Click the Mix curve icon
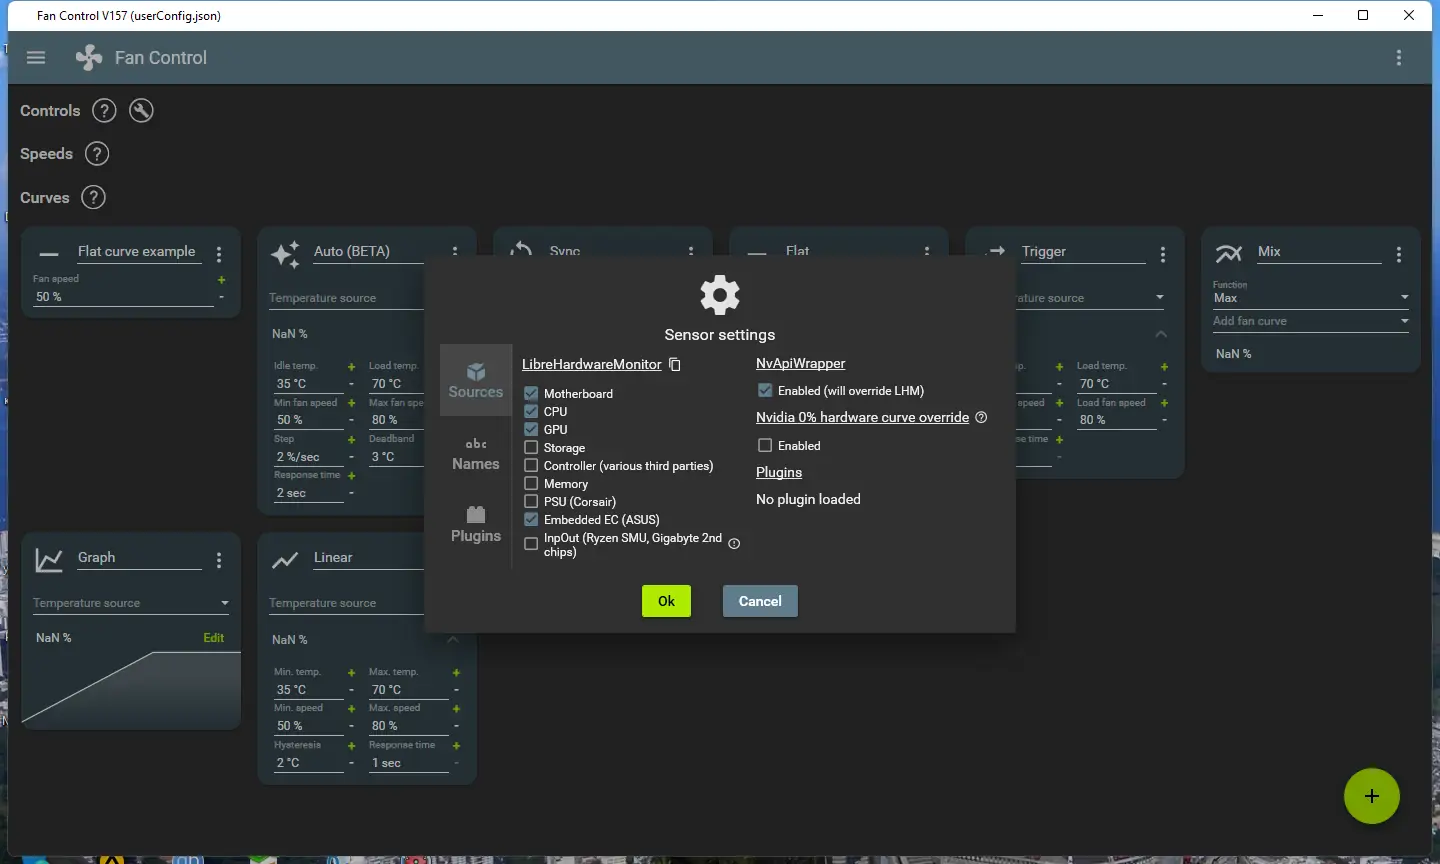 pos(1229,253)
